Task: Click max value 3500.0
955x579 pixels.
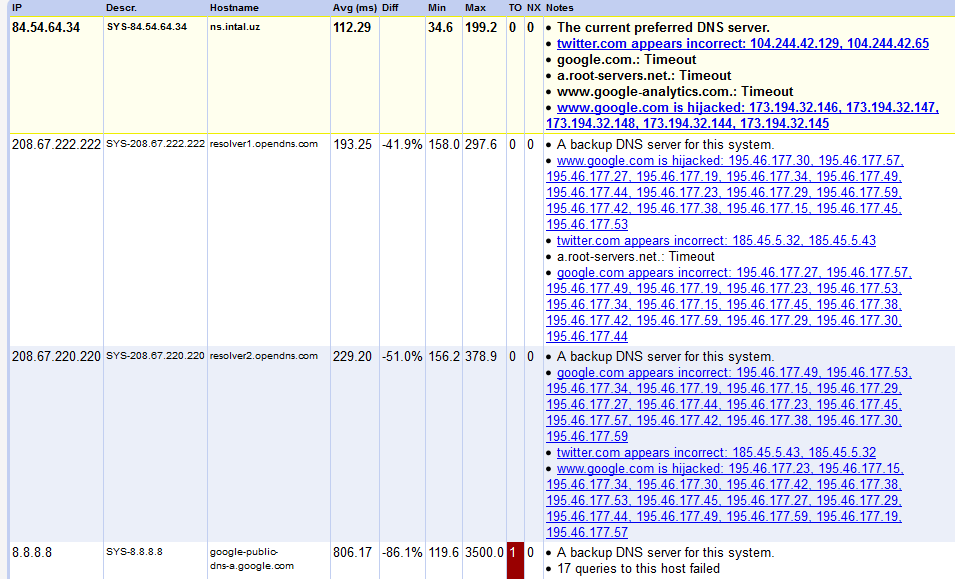Action: 484,552
